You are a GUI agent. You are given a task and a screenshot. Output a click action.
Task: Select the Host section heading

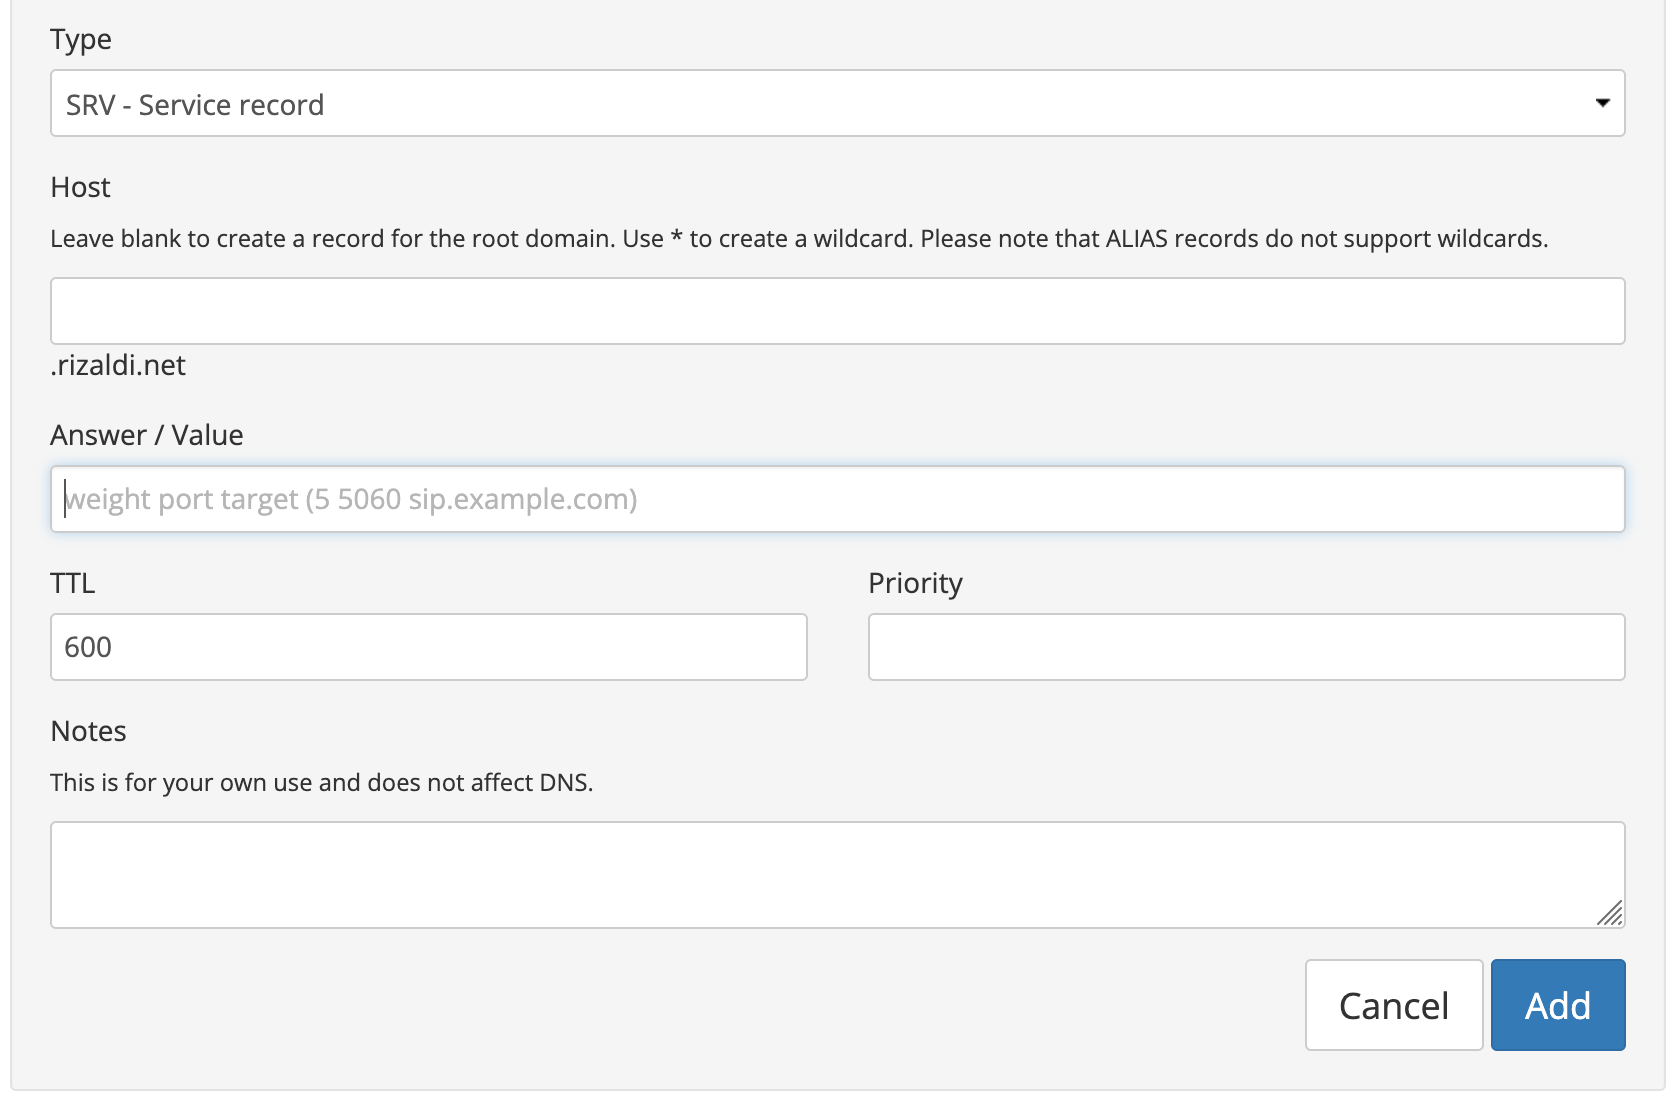pyautogui.click(x=80, y=187)
